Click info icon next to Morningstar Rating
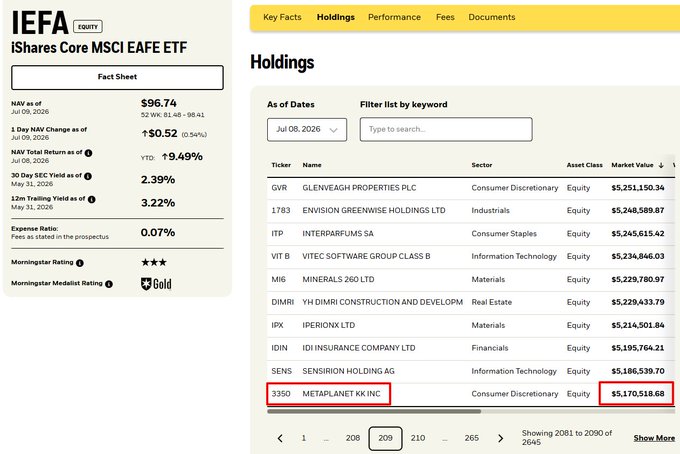Screen dimensions: 680x454 coord(80,263)
